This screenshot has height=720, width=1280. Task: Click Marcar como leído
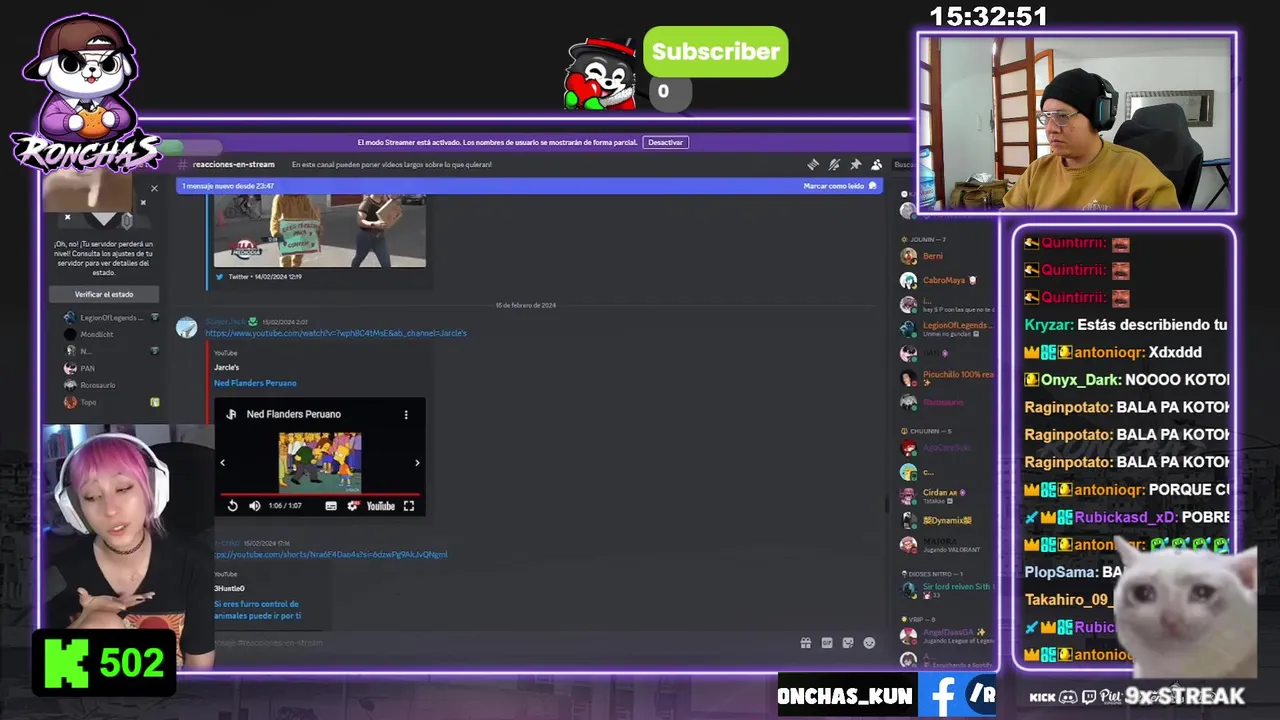click(839, 186)
